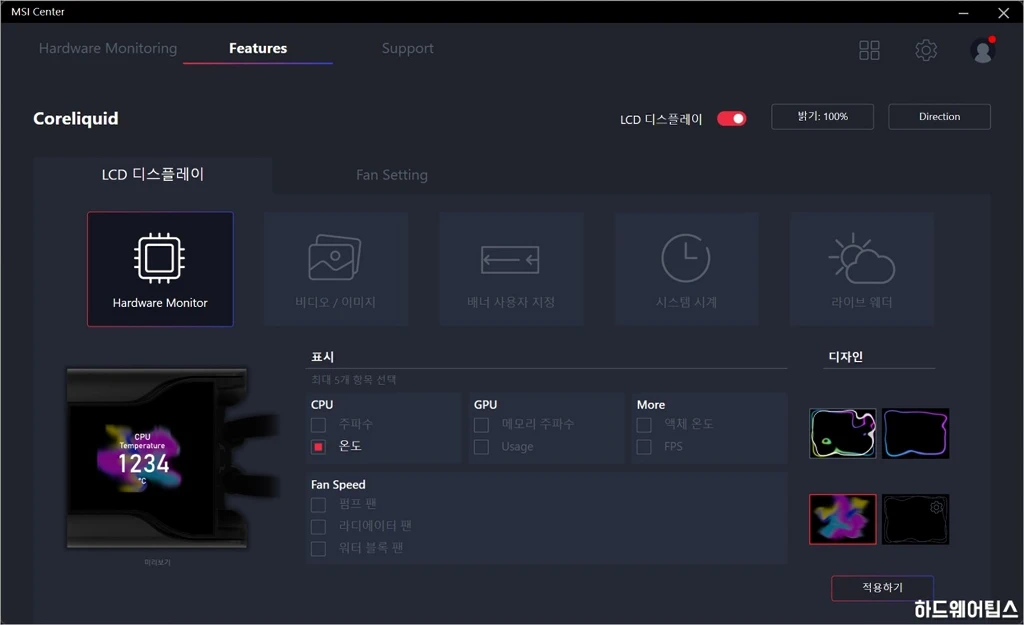Screen dimensions: 1024x625
Task: Select the Hardware Monitor chip tile
Action: click(x=160, y=269)
